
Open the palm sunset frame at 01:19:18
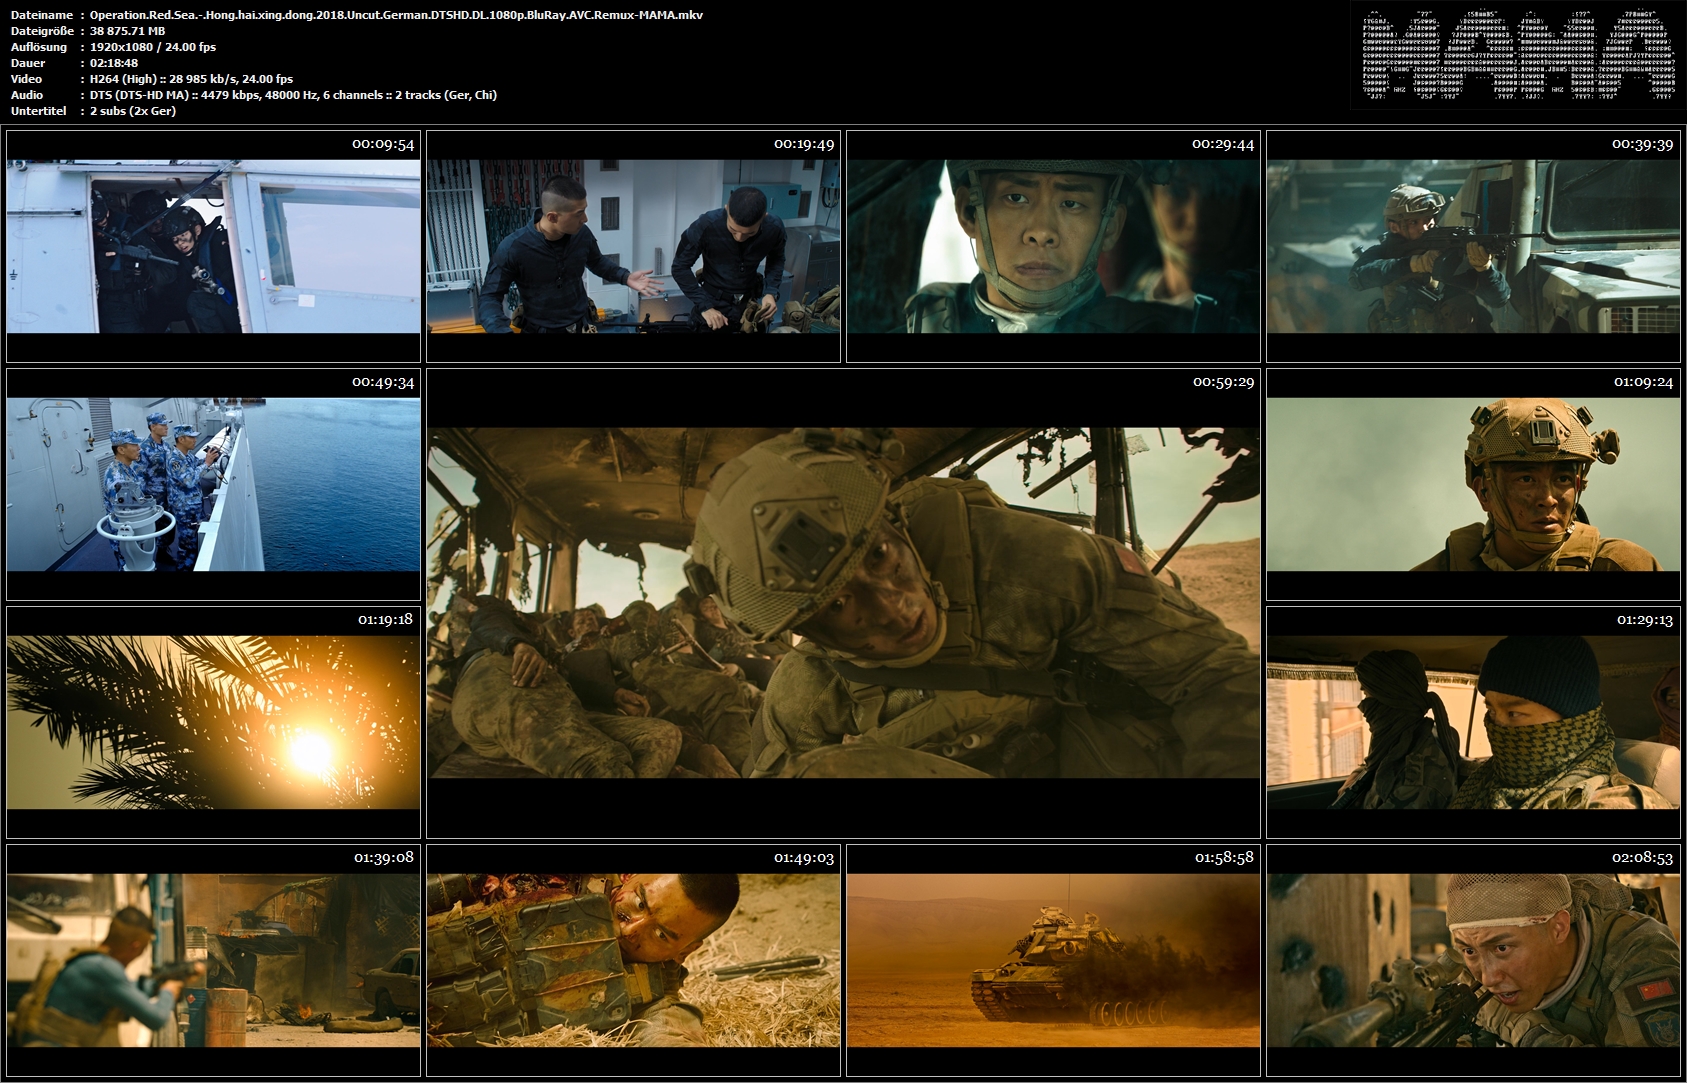[x=213, y=722]
